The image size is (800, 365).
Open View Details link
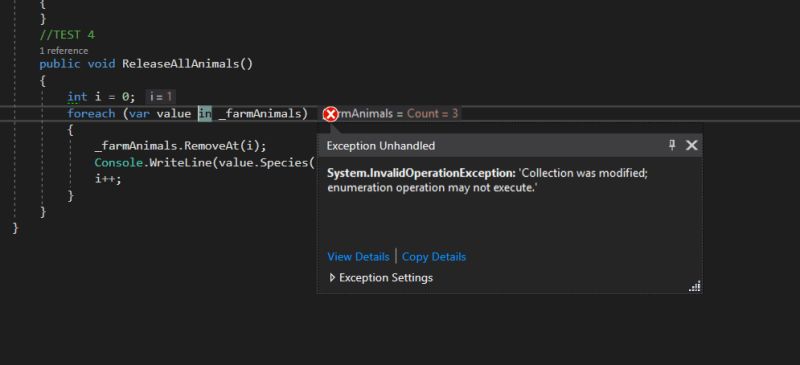(x=358, y=256)
